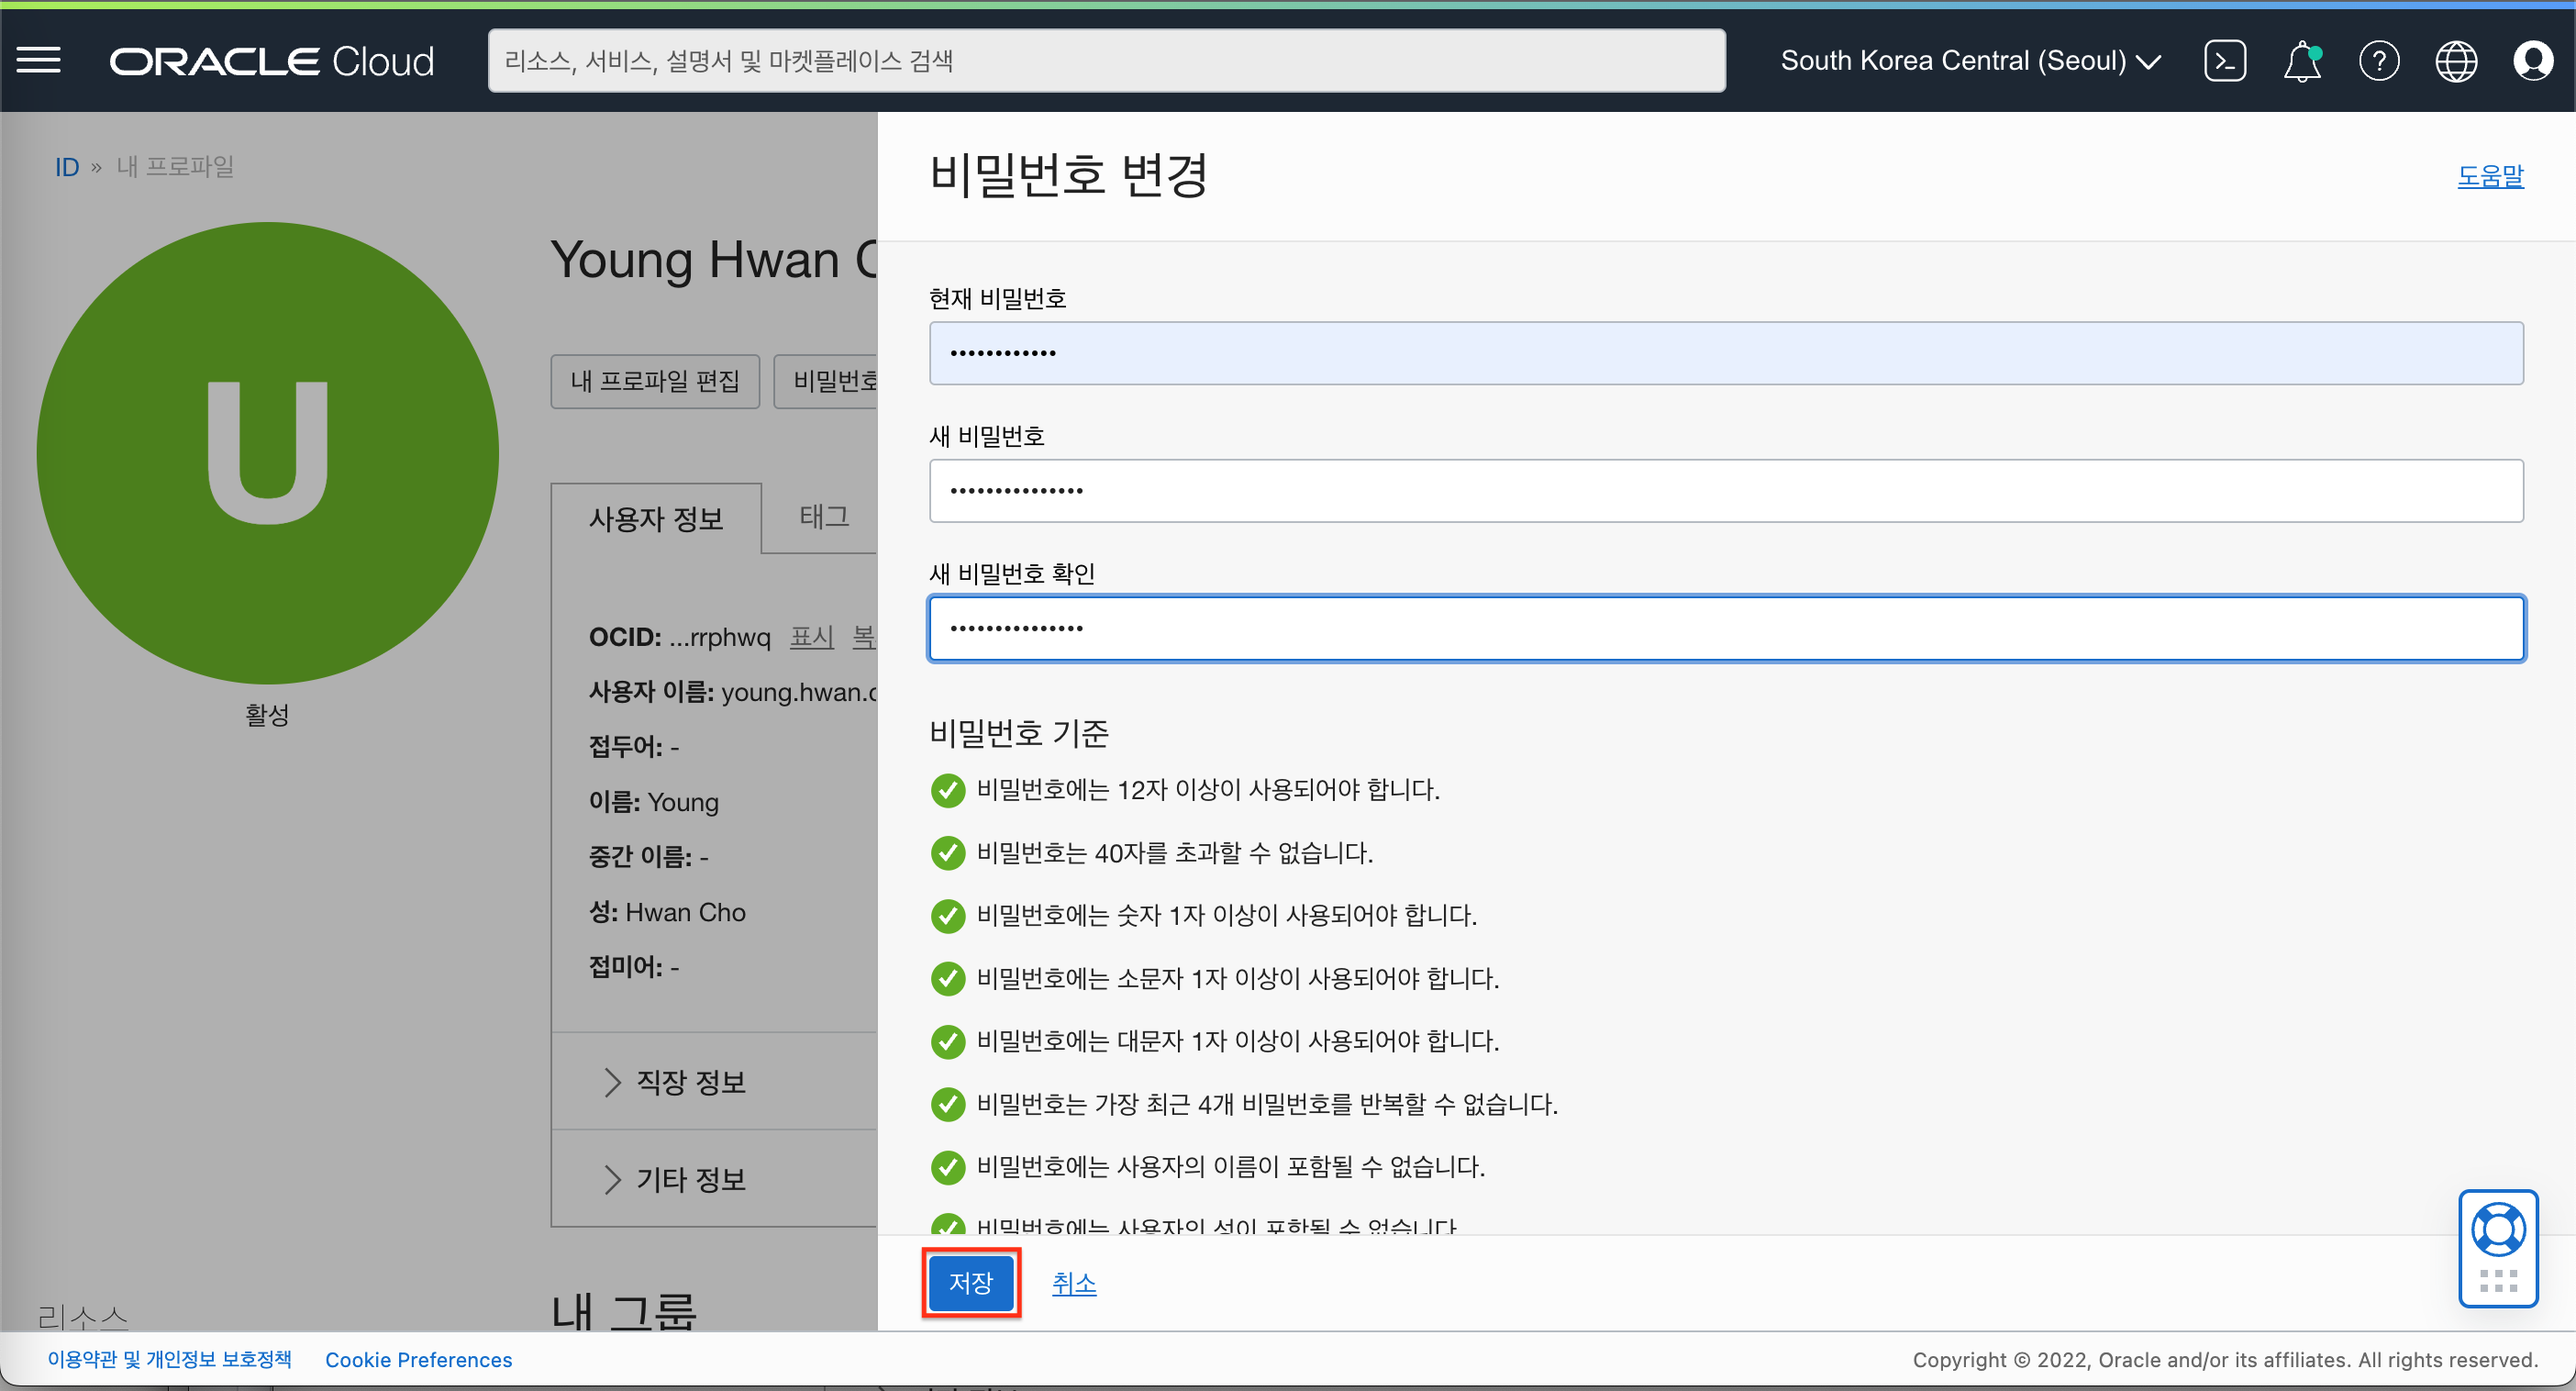
Task: Click the 내 그룹 heading
Action: pos(623,1311)
